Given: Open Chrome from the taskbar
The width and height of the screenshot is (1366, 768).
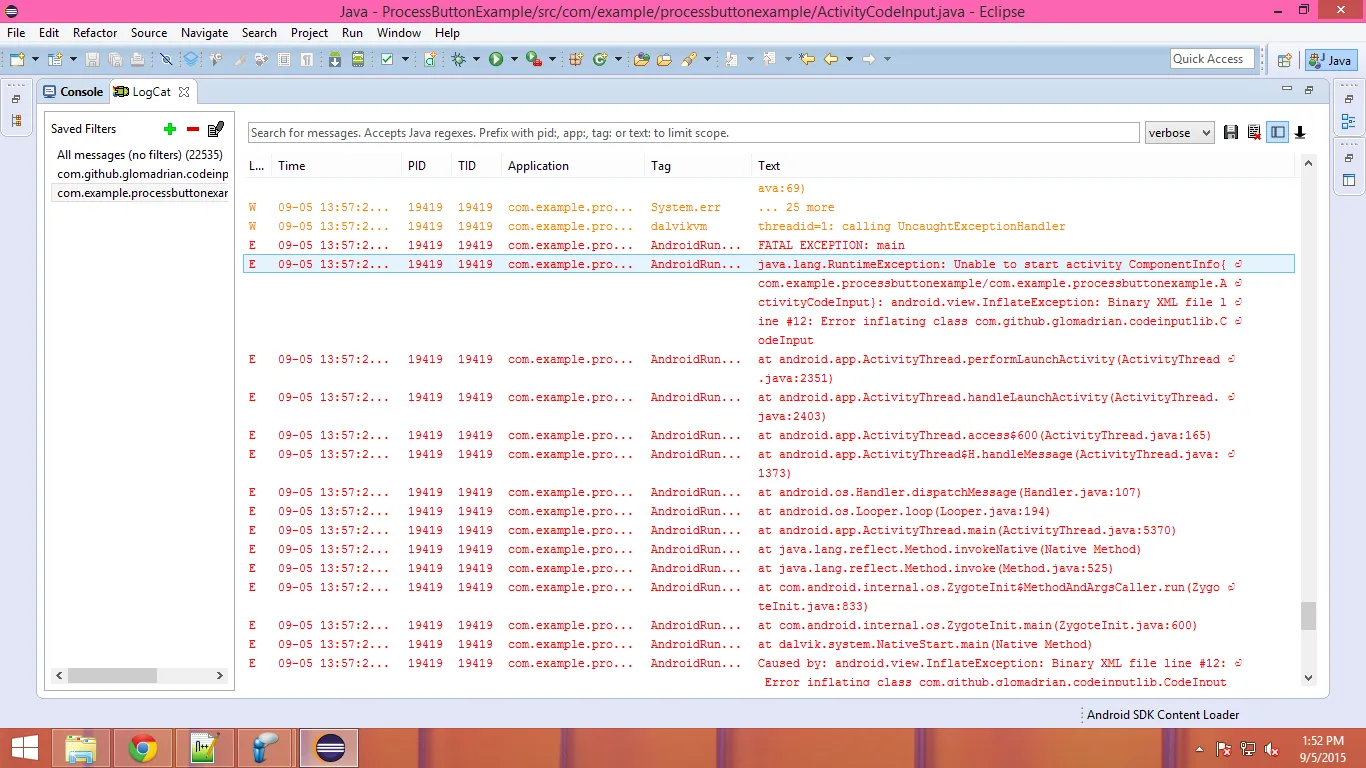Looking at the screenshot, I should pyautogui.click(x=143, y=748).
